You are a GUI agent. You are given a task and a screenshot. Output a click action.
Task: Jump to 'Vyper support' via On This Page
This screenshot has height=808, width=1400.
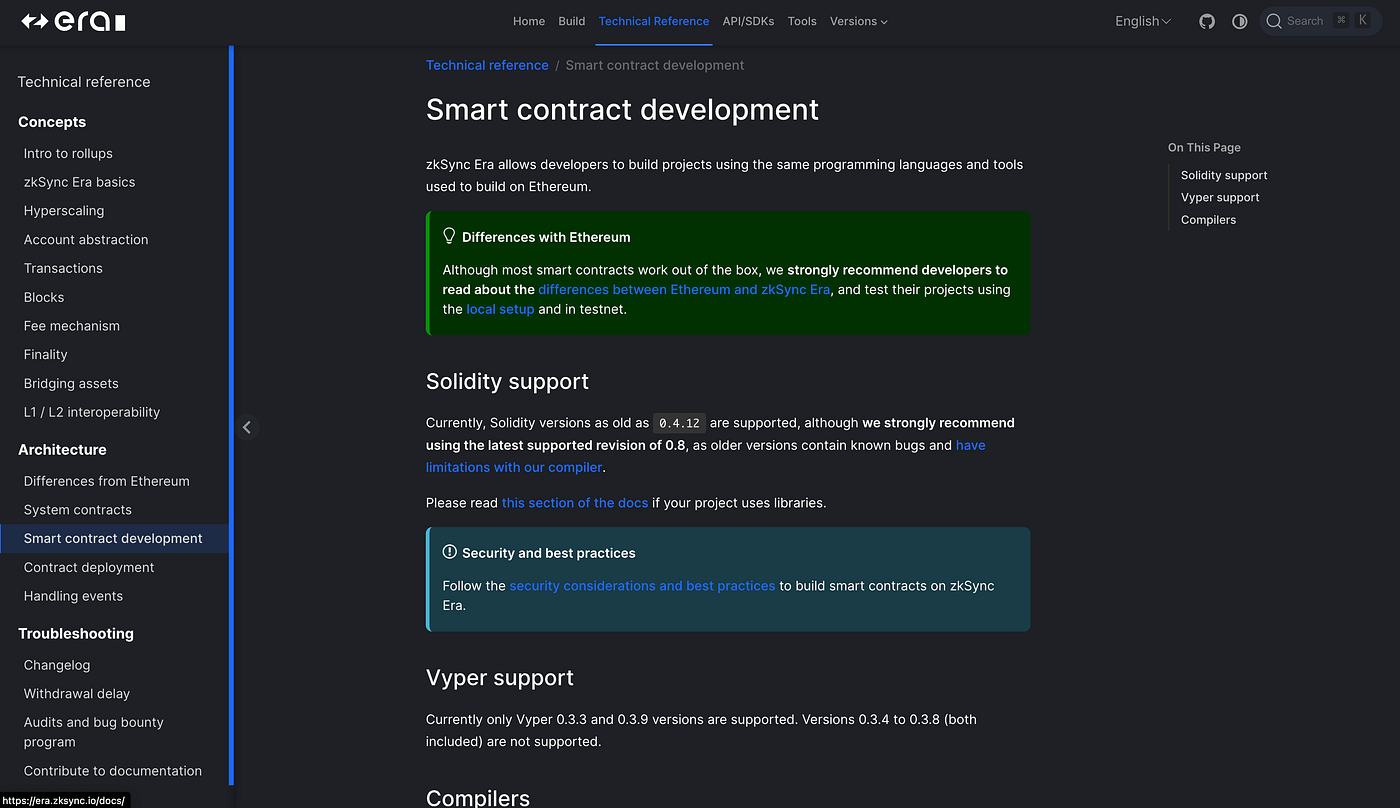(x=1219, y=197)
